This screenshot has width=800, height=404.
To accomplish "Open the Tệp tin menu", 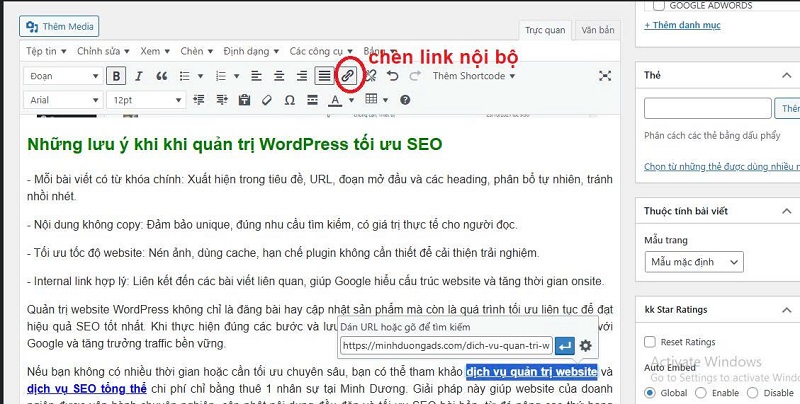I will pos(46,51).
